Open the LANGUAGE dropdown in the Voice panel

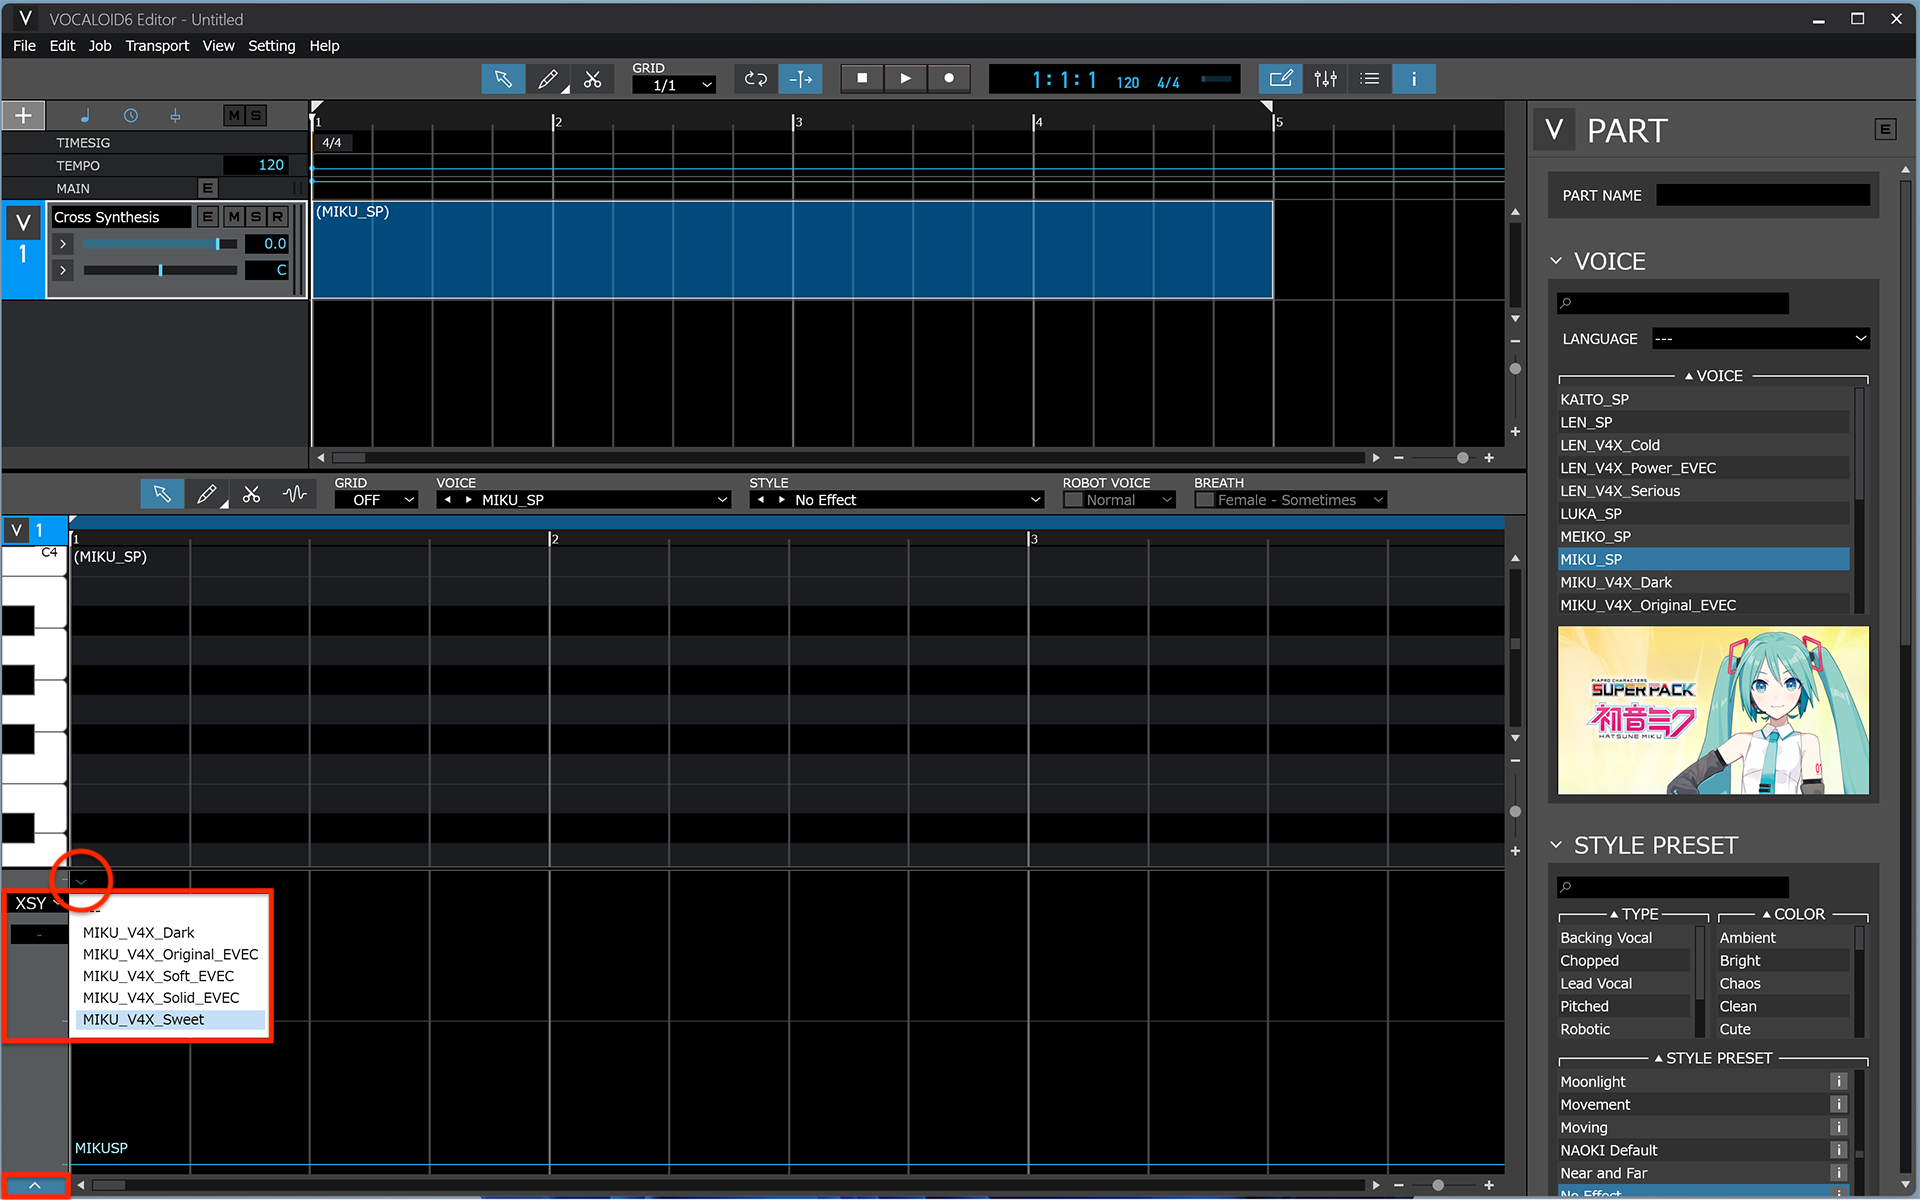coord(1760,338)
